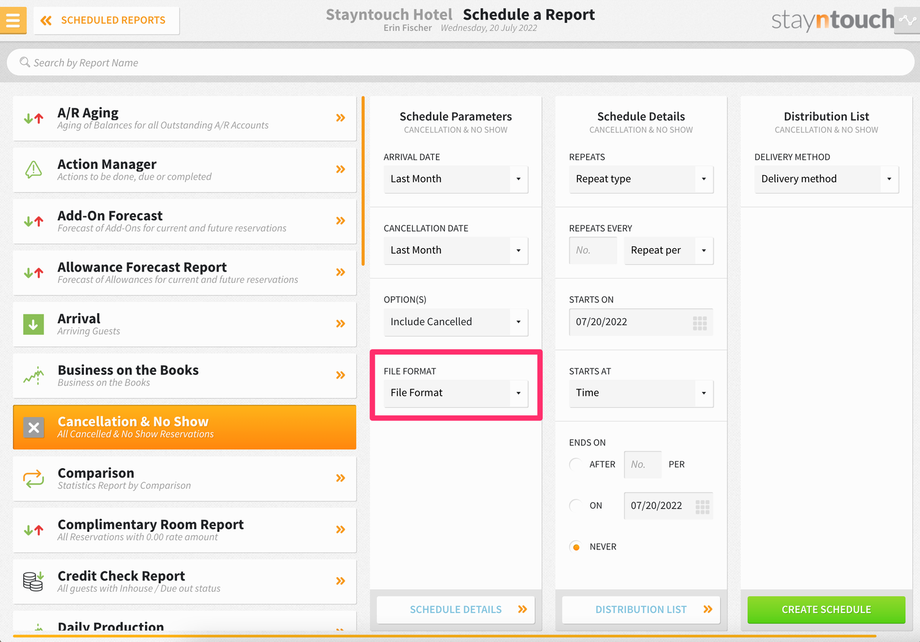Click the Allowance Forecast Report chevron arrow
The width and height of the screenshot is (920, 642).
(340, 272)
